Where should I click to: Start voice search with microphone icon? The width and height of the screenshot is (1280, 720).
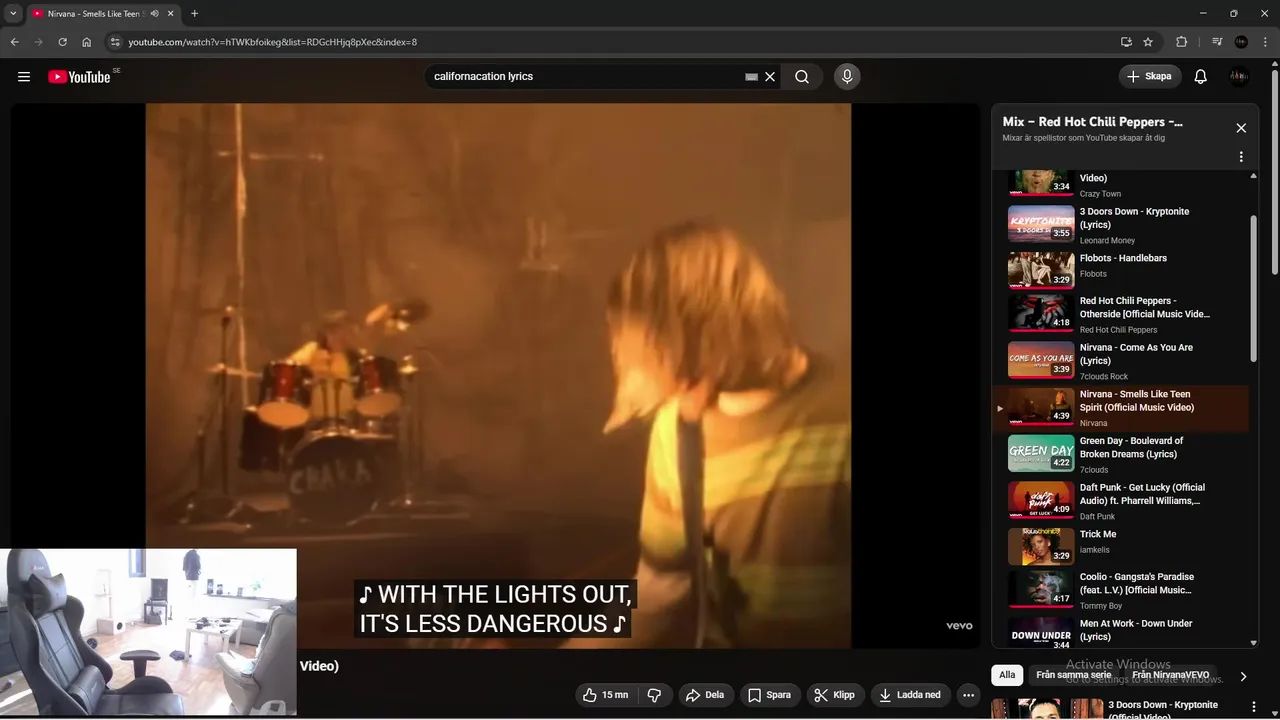coord(847,77)
